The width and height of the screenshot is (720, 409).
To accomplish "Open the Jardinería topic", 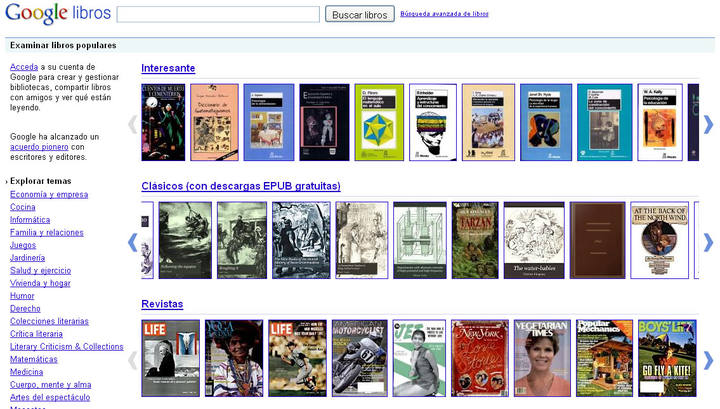I will [x=28, y=258].
